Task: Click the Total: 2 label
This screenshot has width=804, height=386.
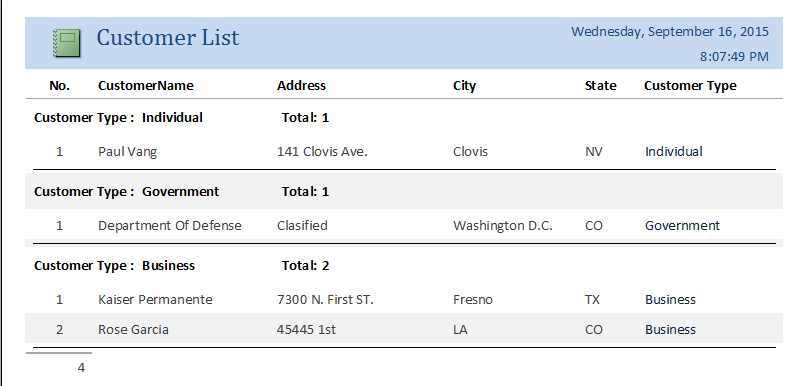Action: click(x=306, y=266)
